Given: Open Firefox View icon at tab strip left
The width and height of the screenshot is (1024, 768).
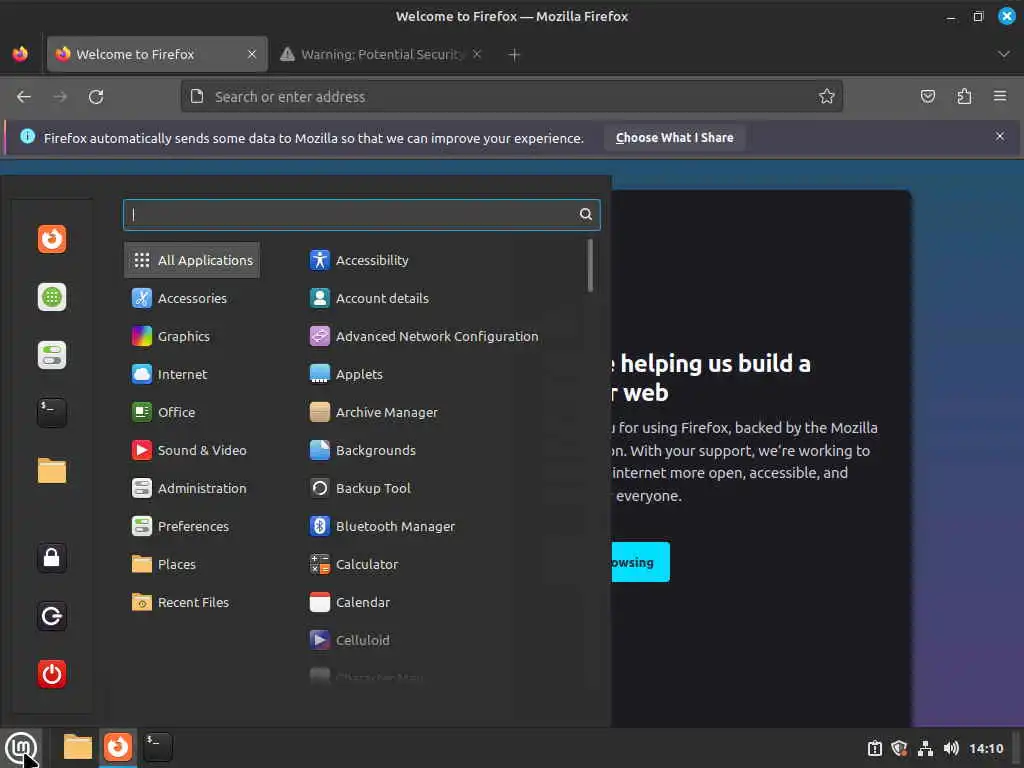Looking at the screenshot, I should tap(20, 54).
